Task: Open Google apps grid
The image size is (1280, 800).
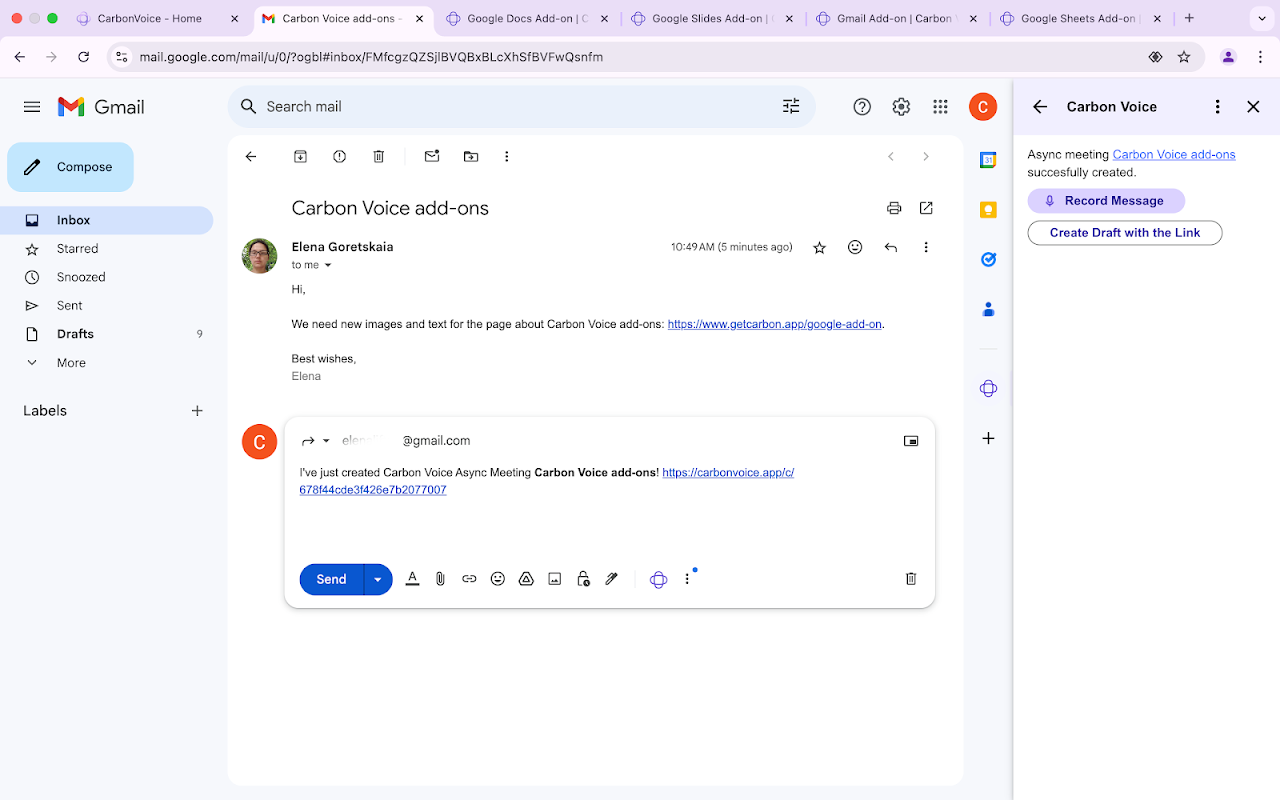Action: (x=940, y=107)
